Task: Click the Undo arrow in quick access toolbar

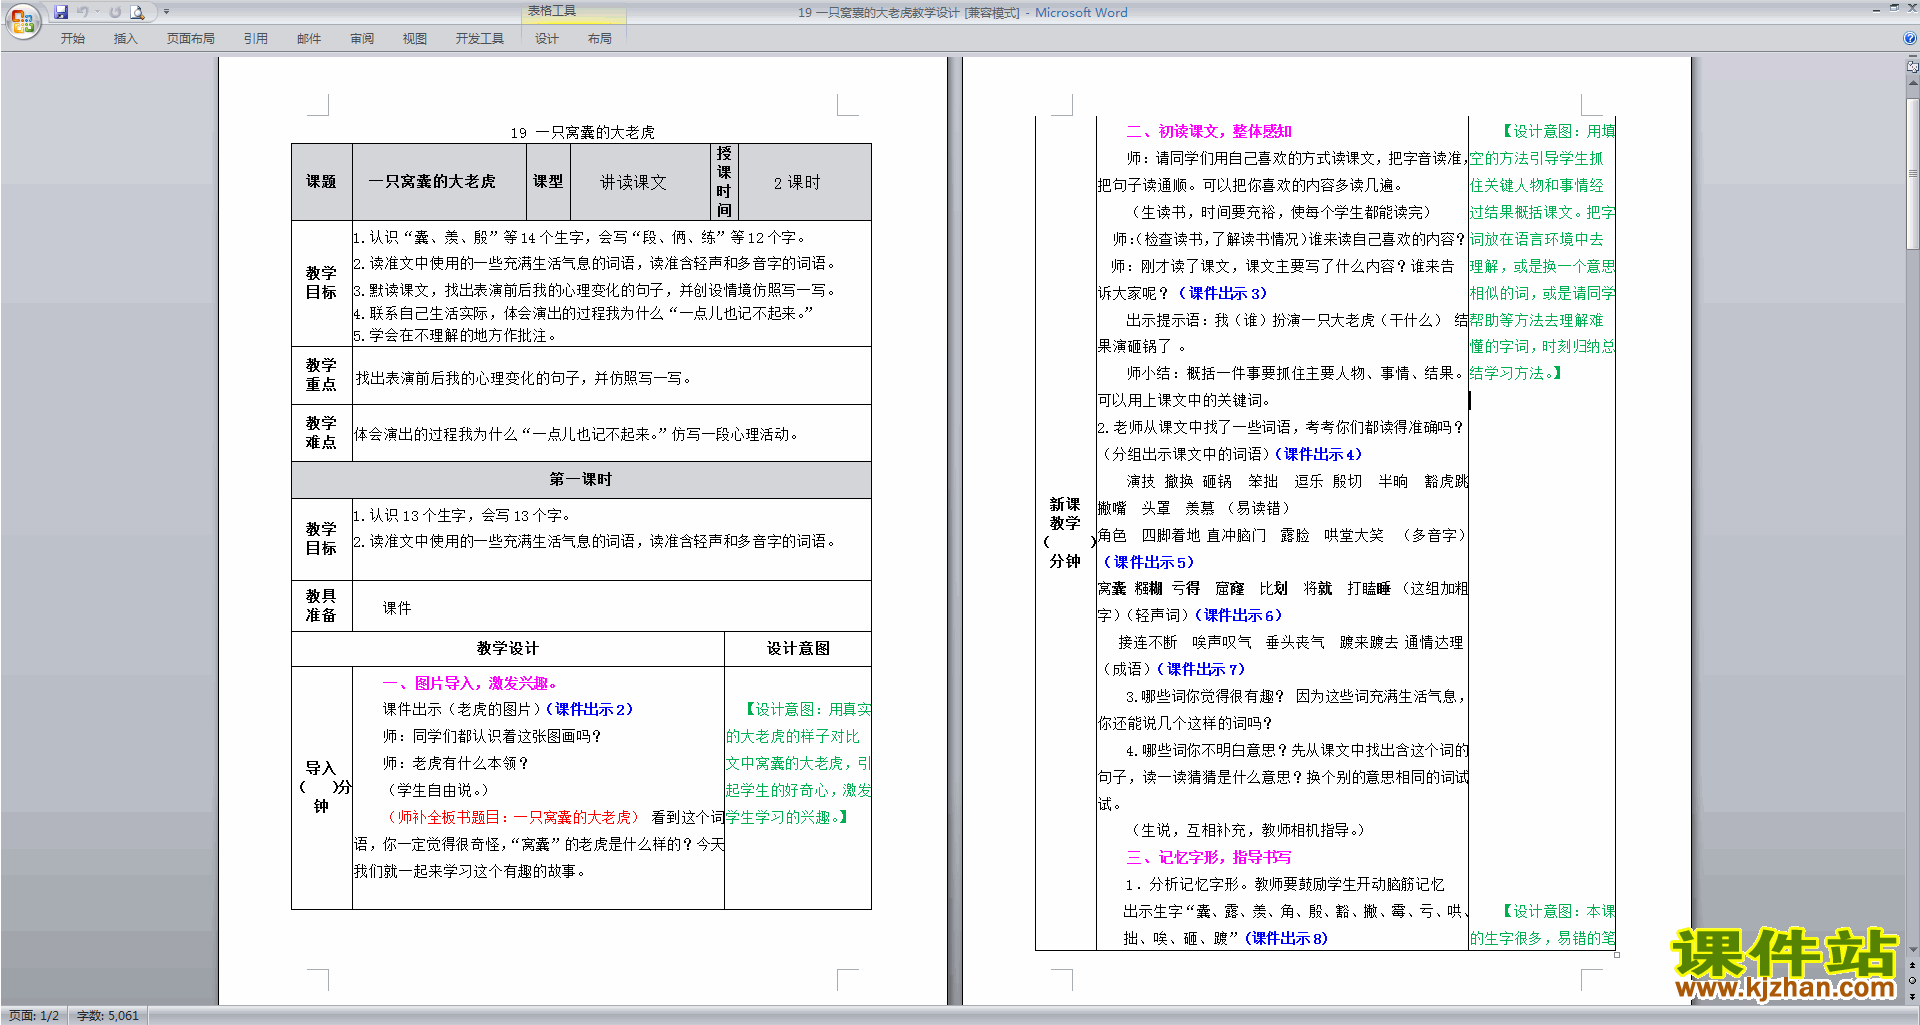Action: [82, 12]
